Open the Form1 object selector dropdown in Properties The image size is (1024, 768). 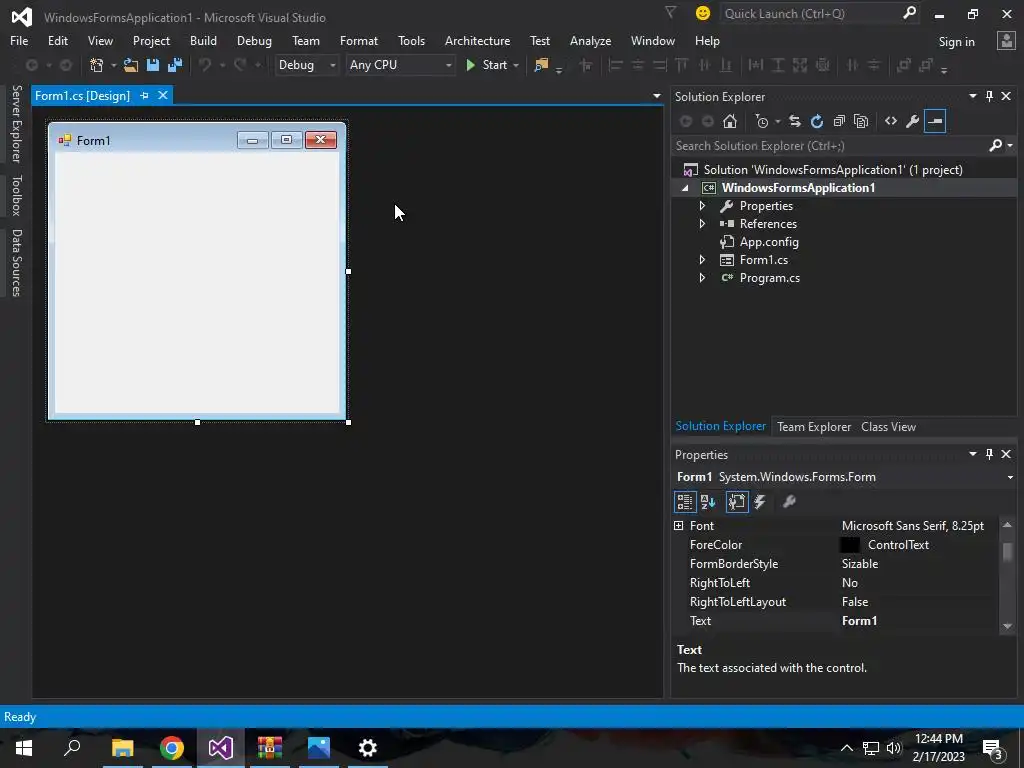(1010, 477)
